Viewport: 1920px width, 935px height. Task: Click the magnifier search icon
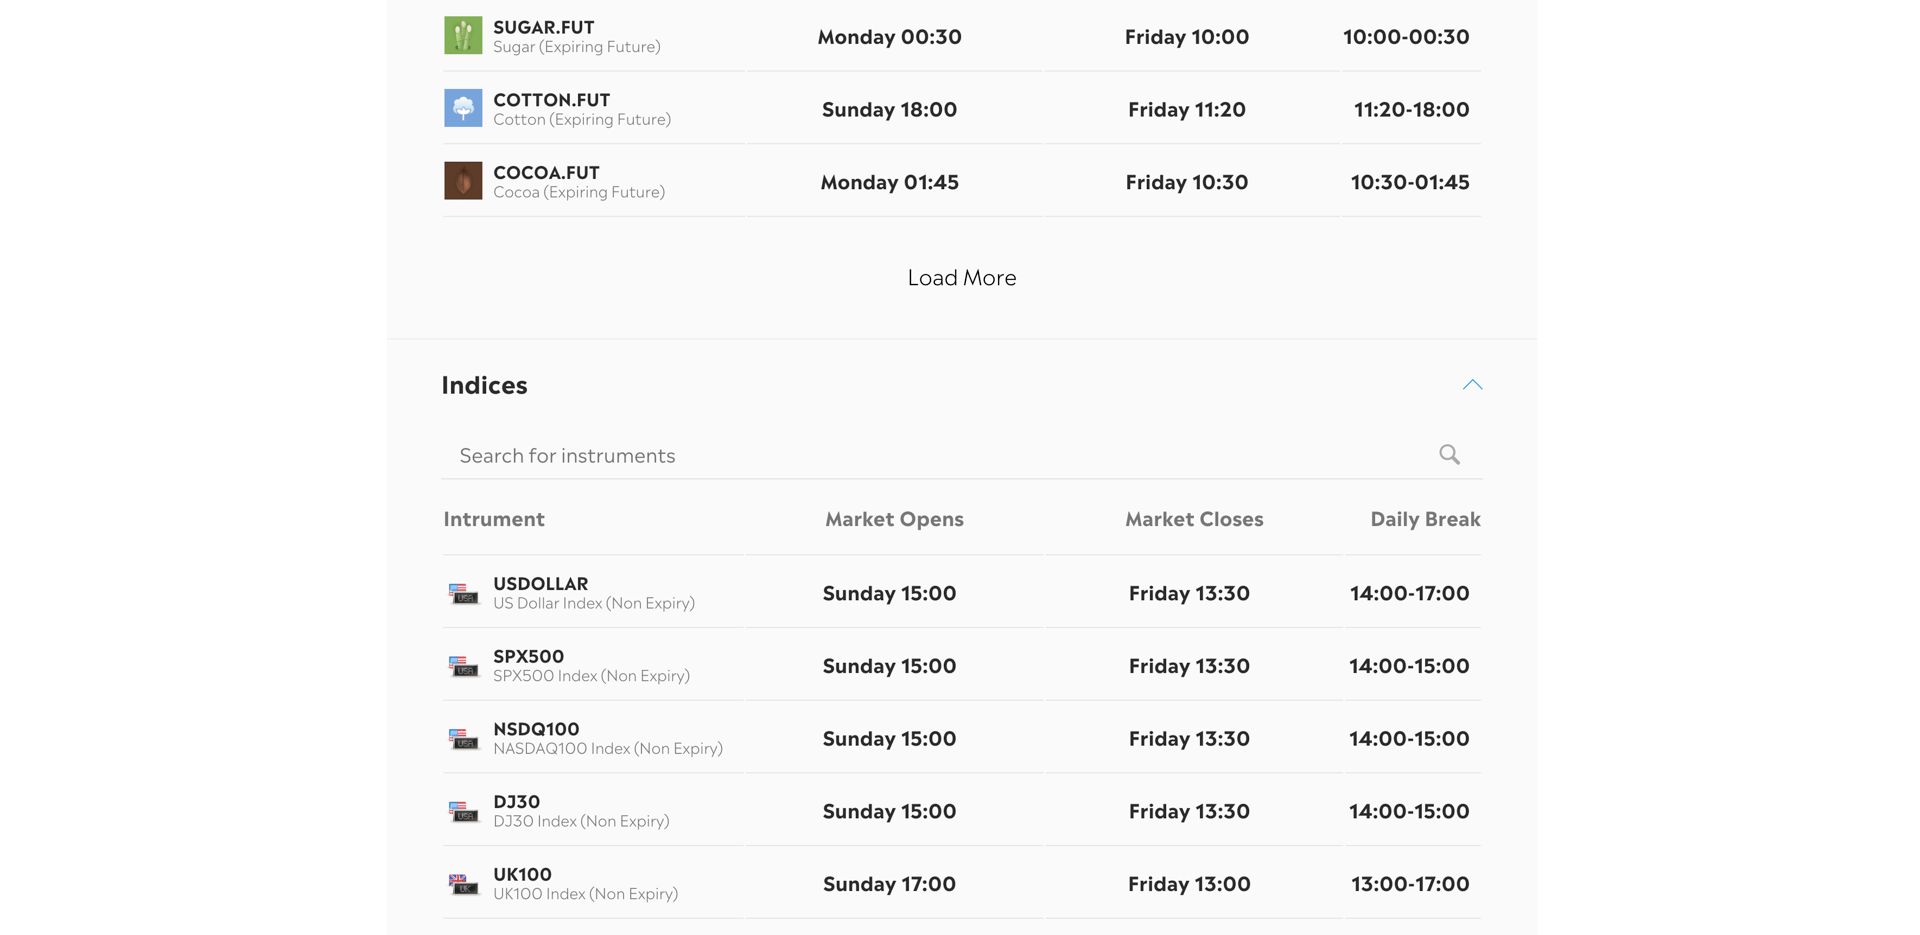point(1449,455)
